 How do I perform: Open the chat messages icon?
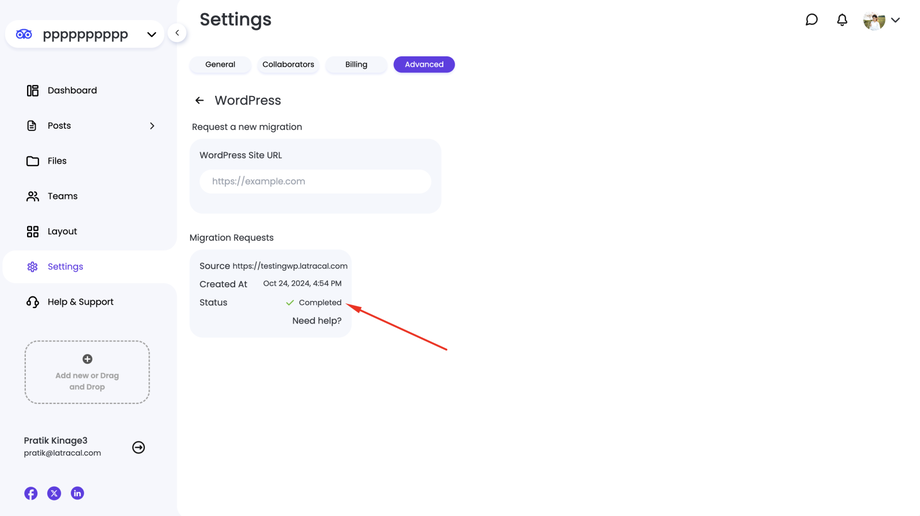(x=811, y=20)
